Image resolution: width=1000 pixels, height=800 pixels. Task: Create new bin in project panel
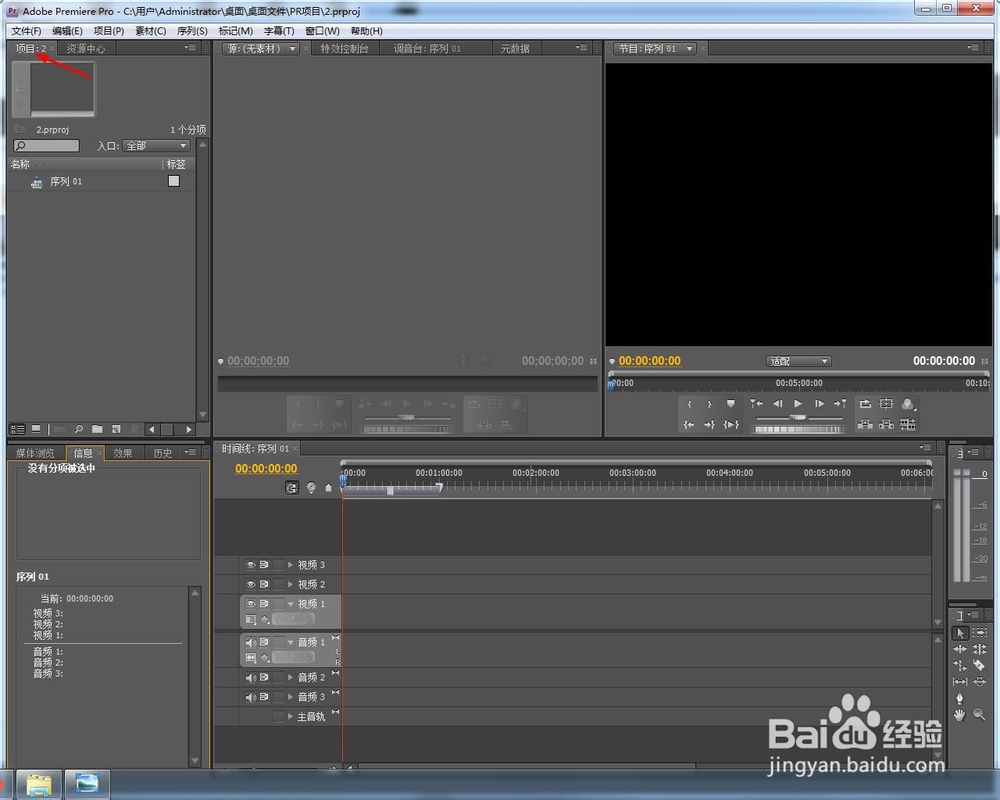point(97,429)
